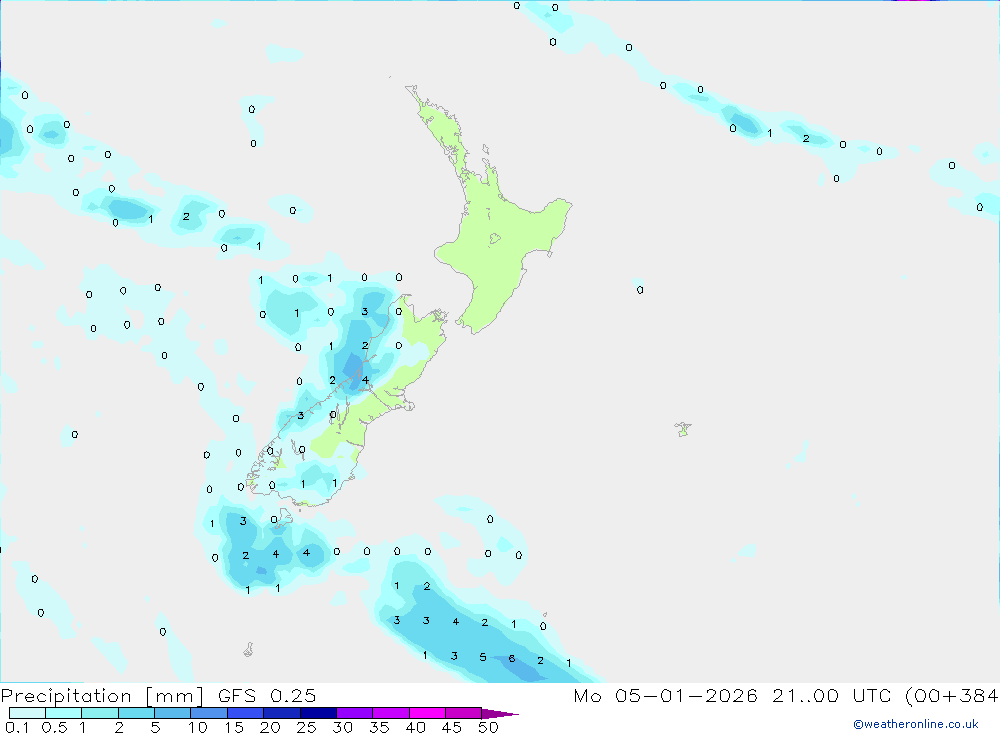Select the 0.5–1 mm legend color segment
This screenshot has height=733, width=1000.
pos(63,713)
